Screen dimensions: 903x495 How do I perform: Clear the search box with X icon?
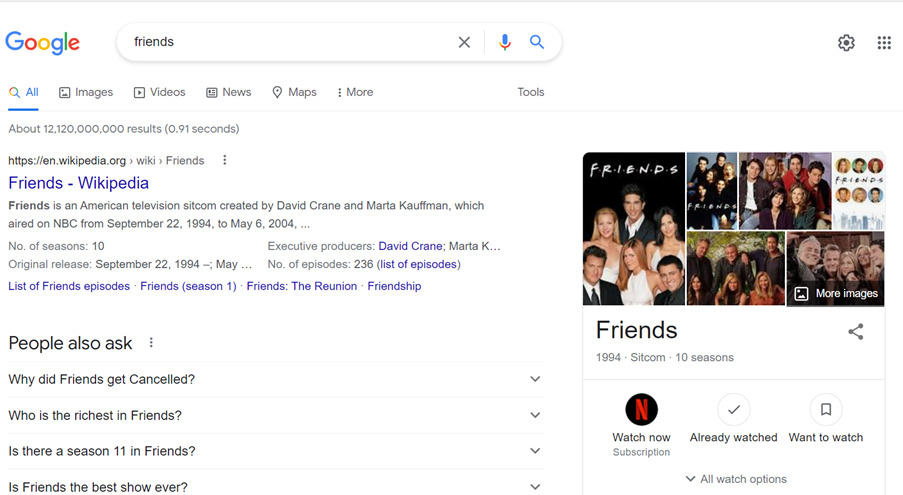click(x=464, y=42)
